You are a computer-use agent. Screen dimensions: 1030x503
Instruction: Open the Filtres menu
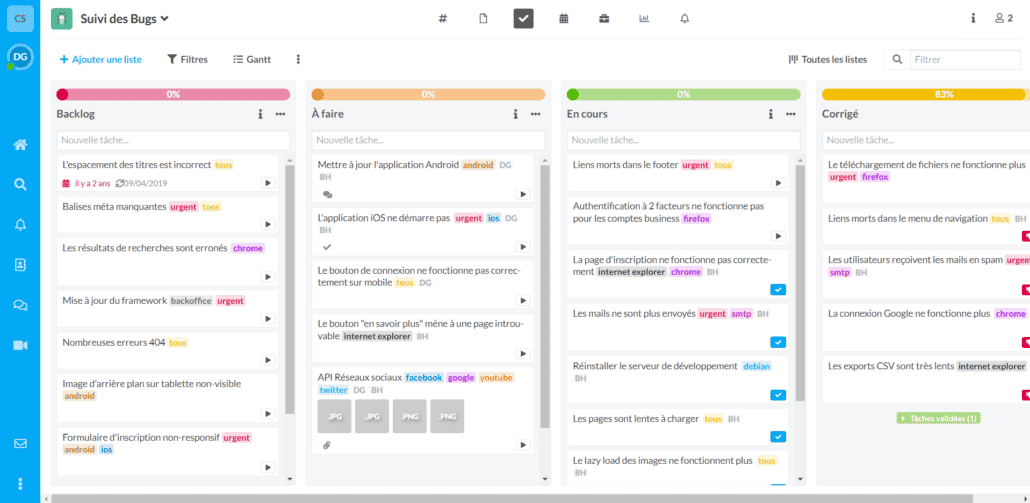pyautogui.click(x=187, y=60)
